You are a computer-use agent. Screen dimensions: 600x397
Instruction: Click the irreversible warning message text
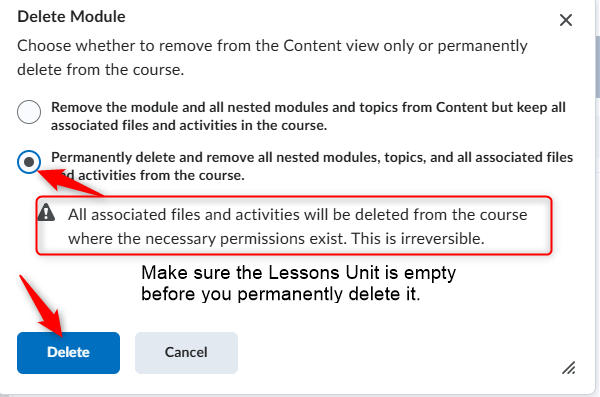(x=298, y=227)
